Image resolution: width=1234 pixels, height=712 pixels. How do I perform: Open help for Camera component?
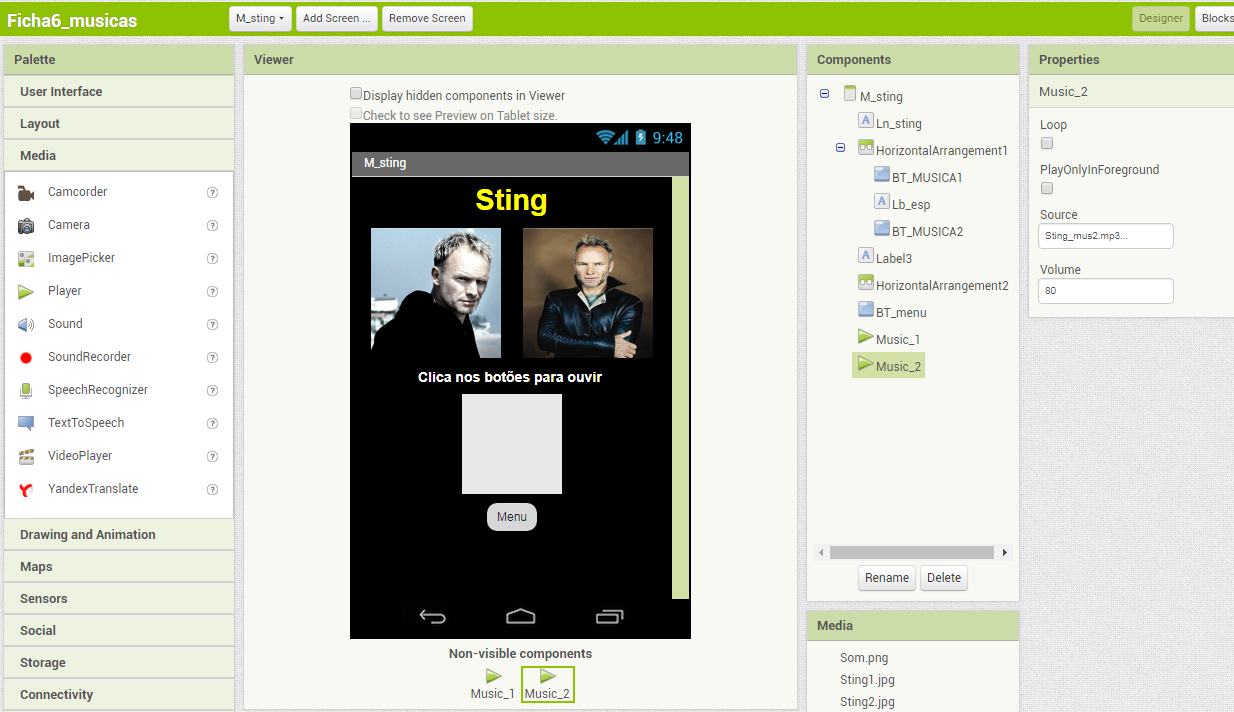point(212,225)
